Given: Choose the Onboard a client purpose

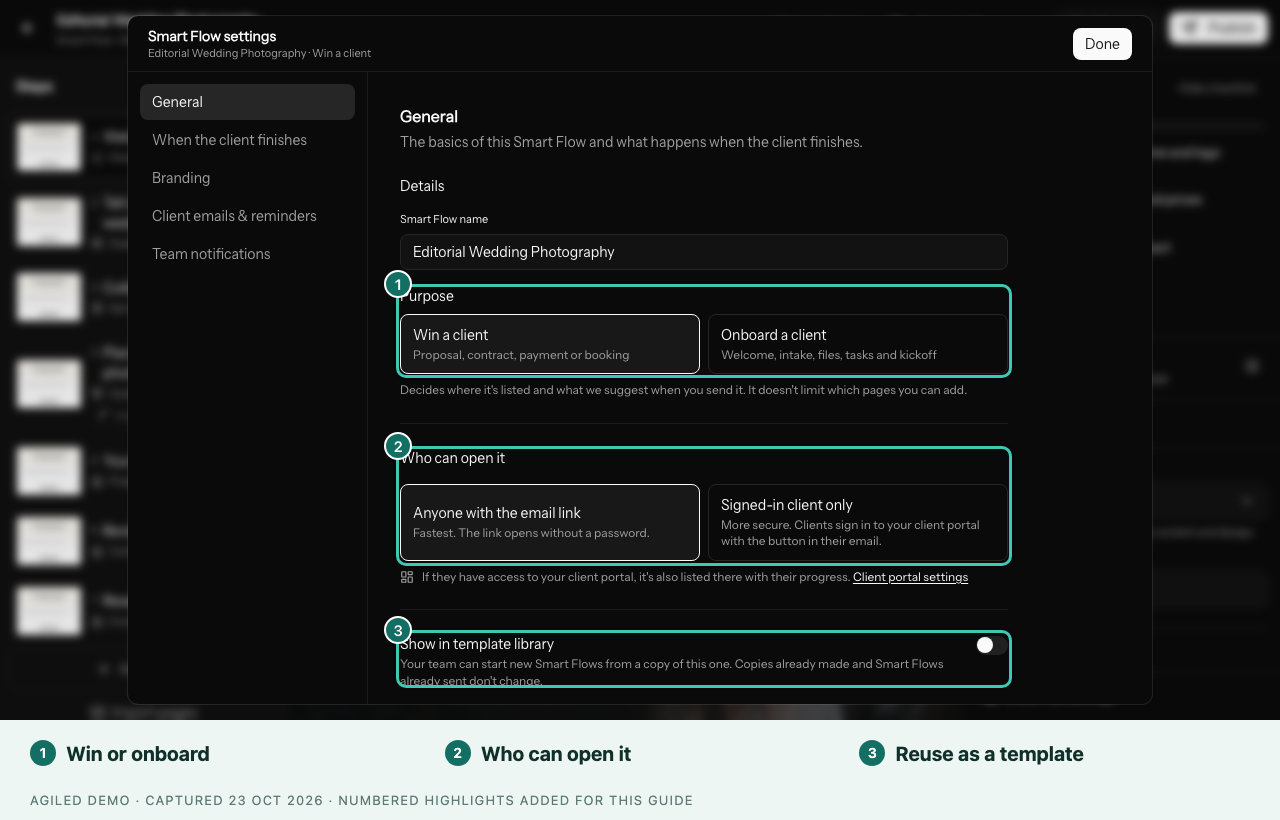Looking at the screenshot, I should [x=858, y=344].
